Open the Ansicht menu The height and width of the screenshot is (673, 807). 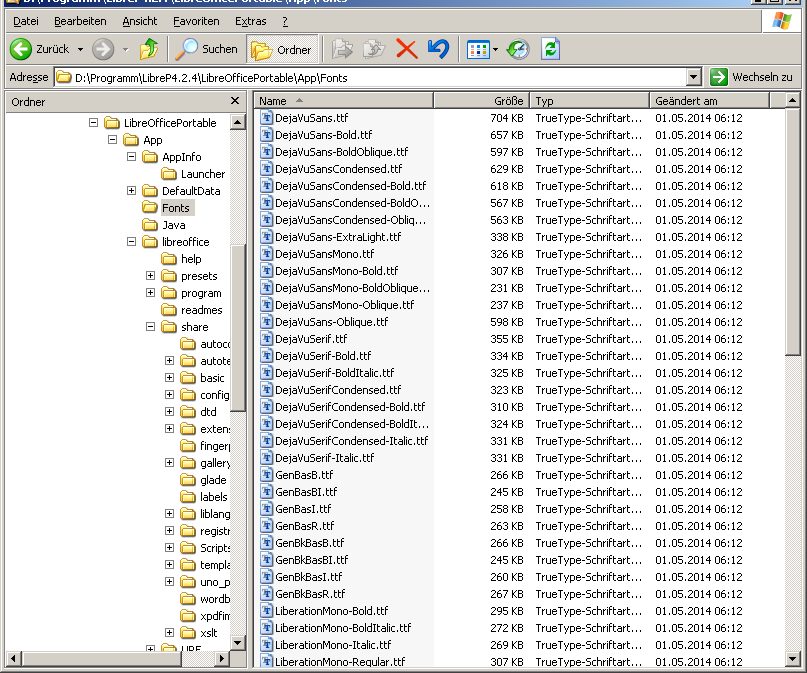(139, 22)
